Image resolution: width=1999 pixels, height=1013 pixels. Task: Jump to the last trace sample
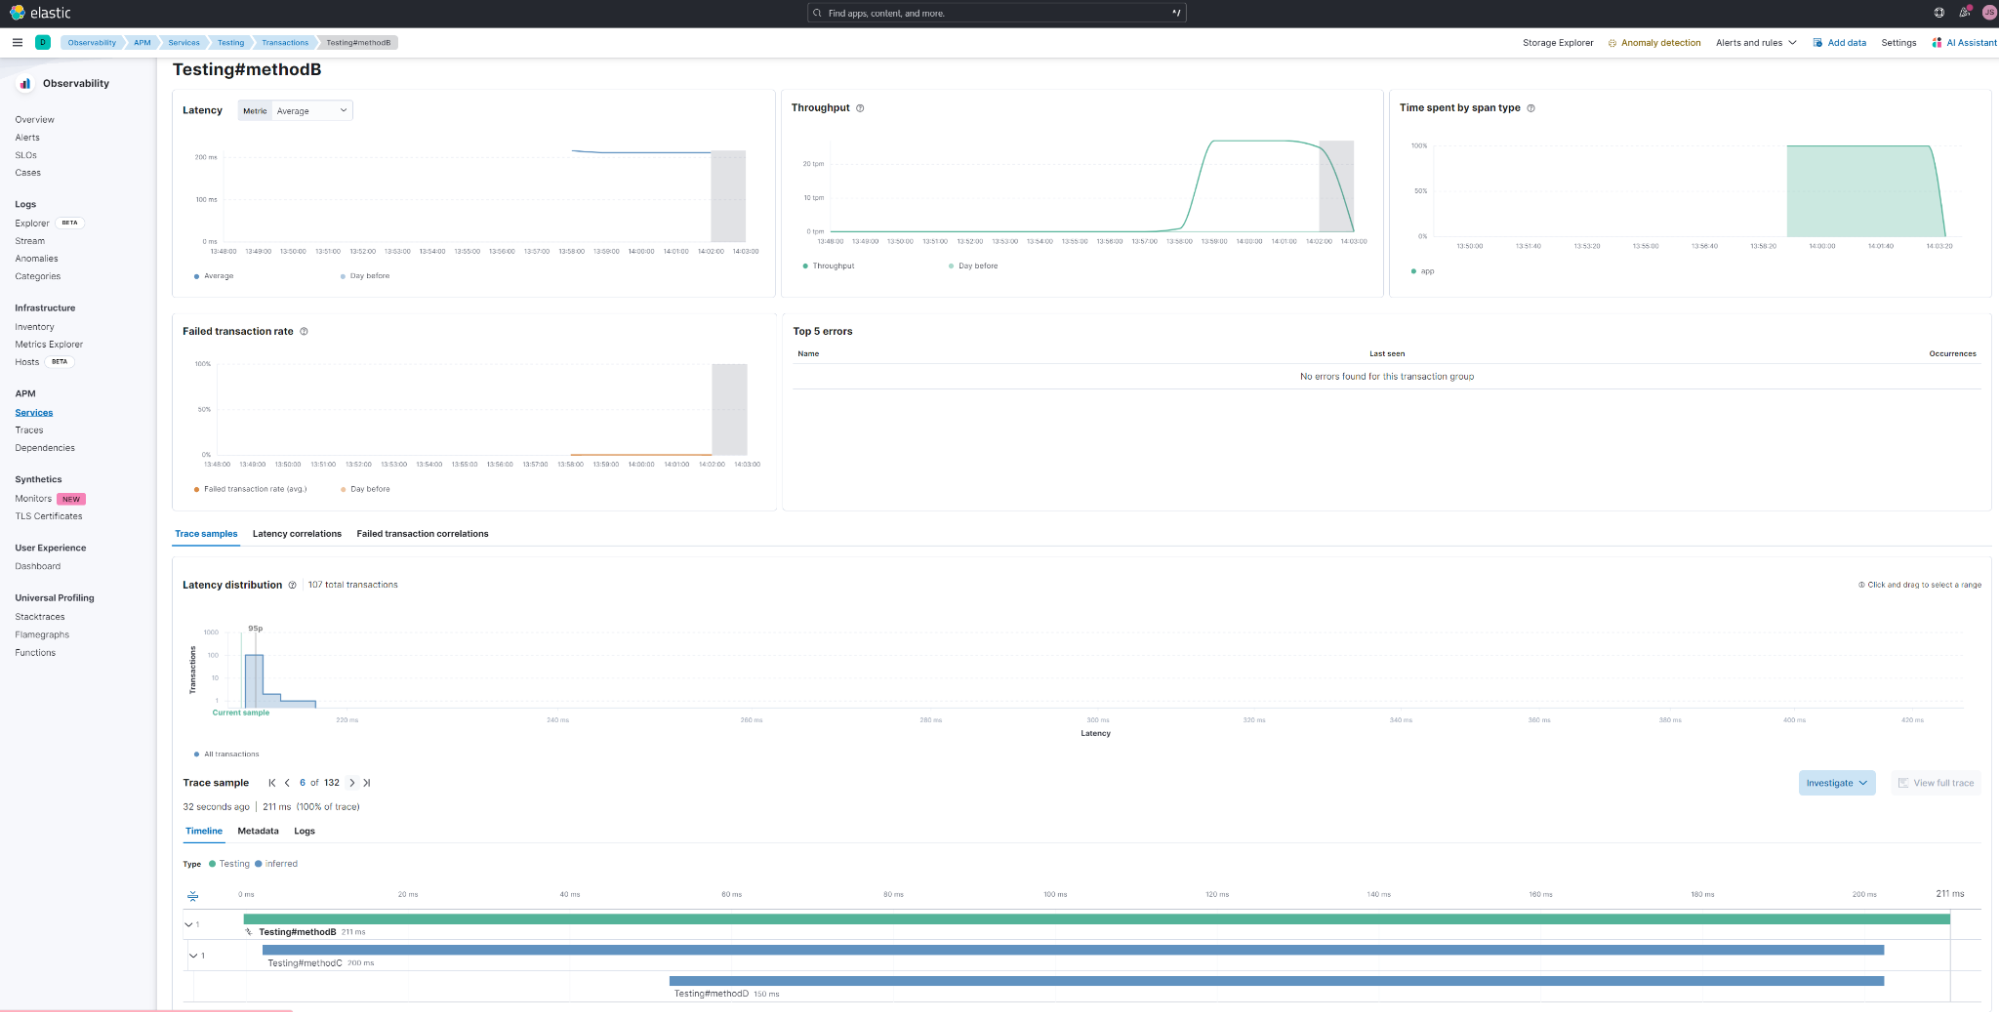[x=367, y=783]
